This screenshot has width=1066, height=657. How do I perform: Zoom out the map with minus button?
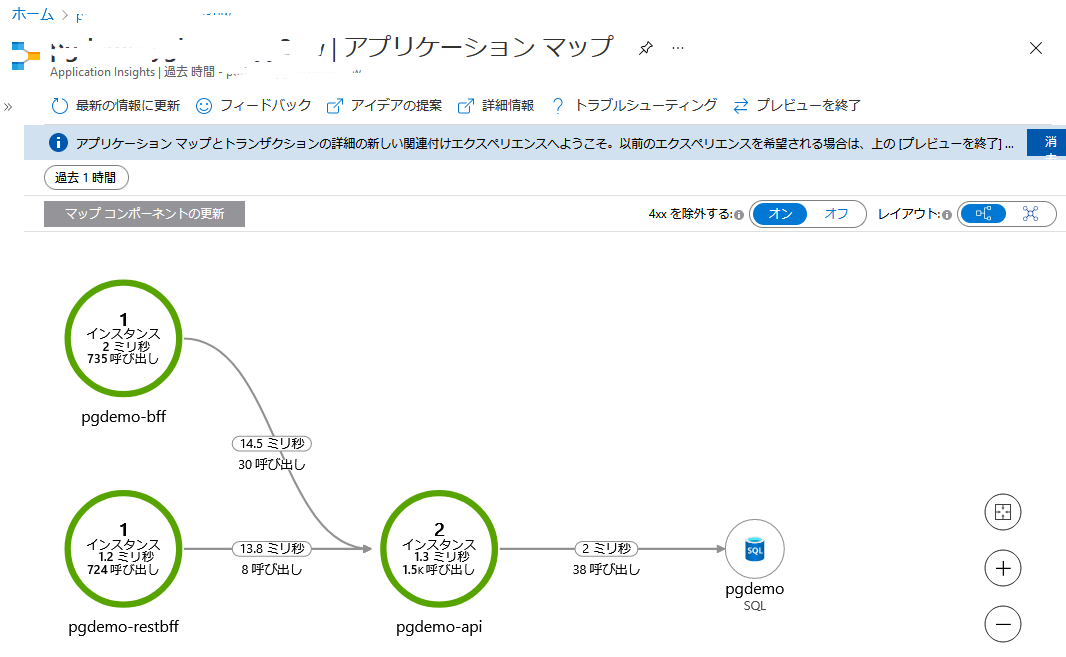(1003, 624)
